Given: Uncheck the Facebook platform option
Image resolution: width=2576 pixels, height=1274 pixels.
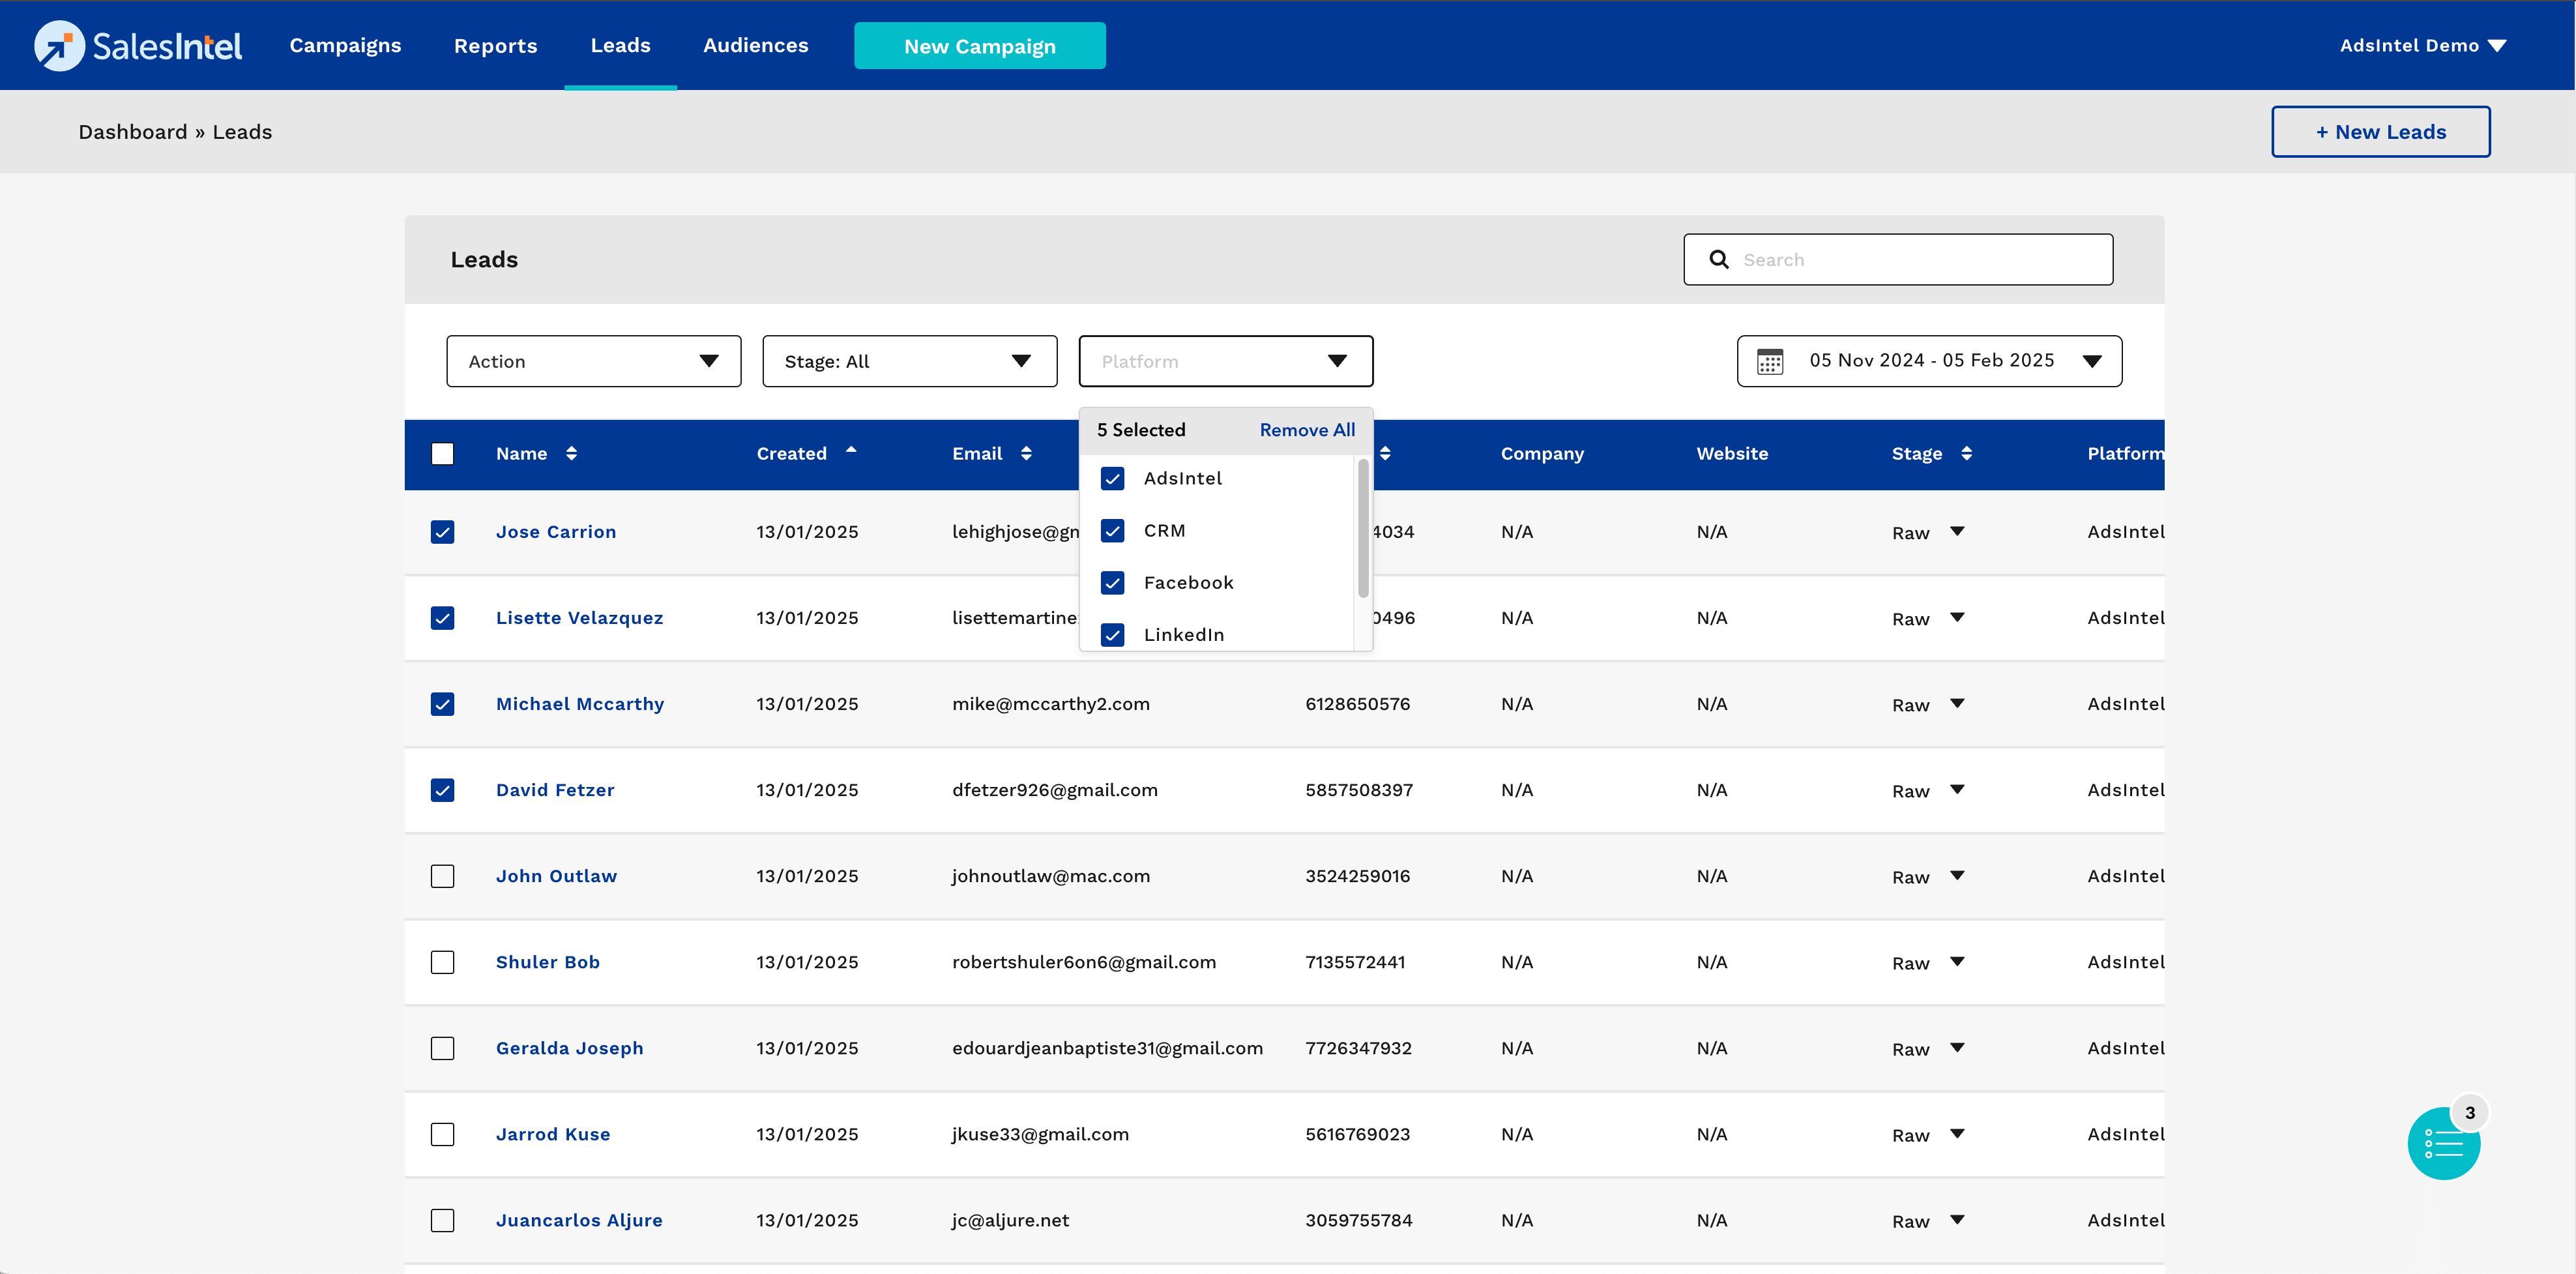Looking at the screenshot, I should pos(1112,583).
